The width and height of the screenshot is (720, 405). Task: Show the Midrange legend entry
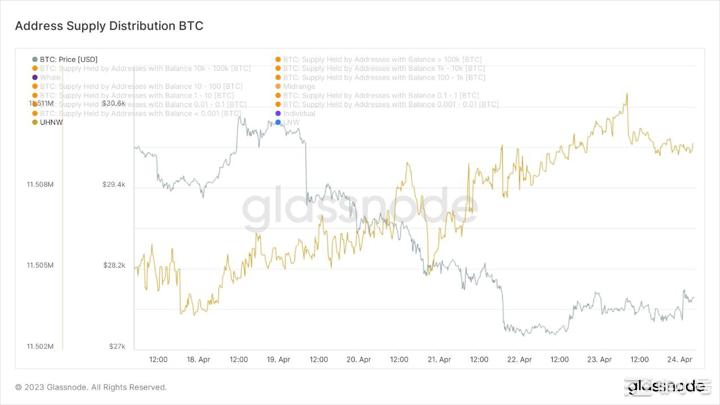(x=300, y=86)
